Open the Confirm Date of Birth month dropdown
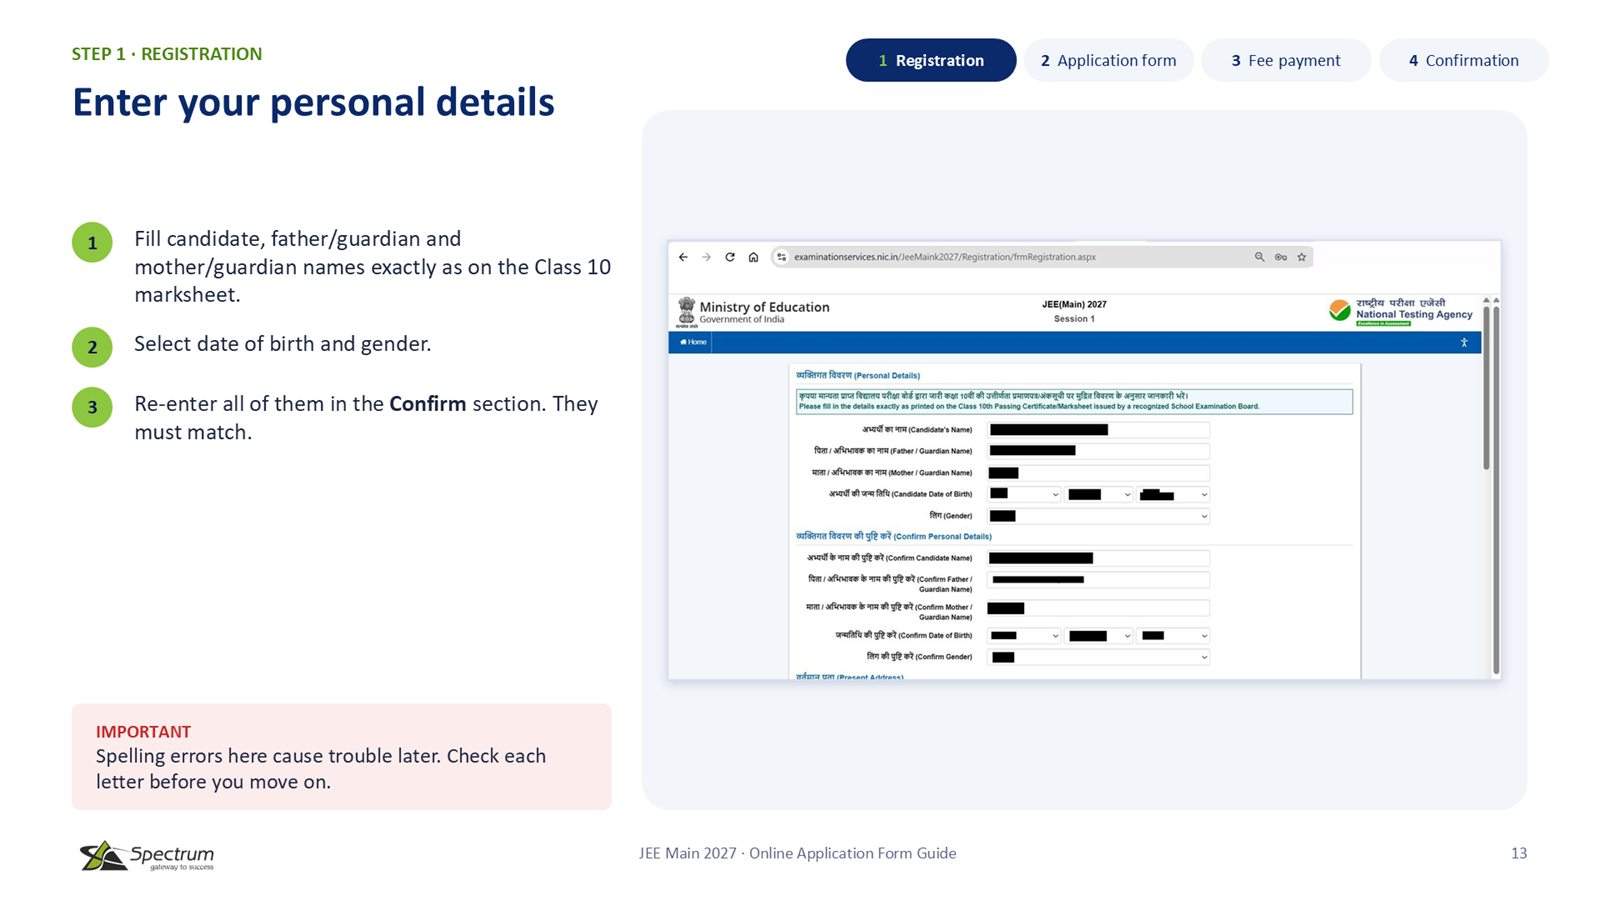 coord(1099,636)
